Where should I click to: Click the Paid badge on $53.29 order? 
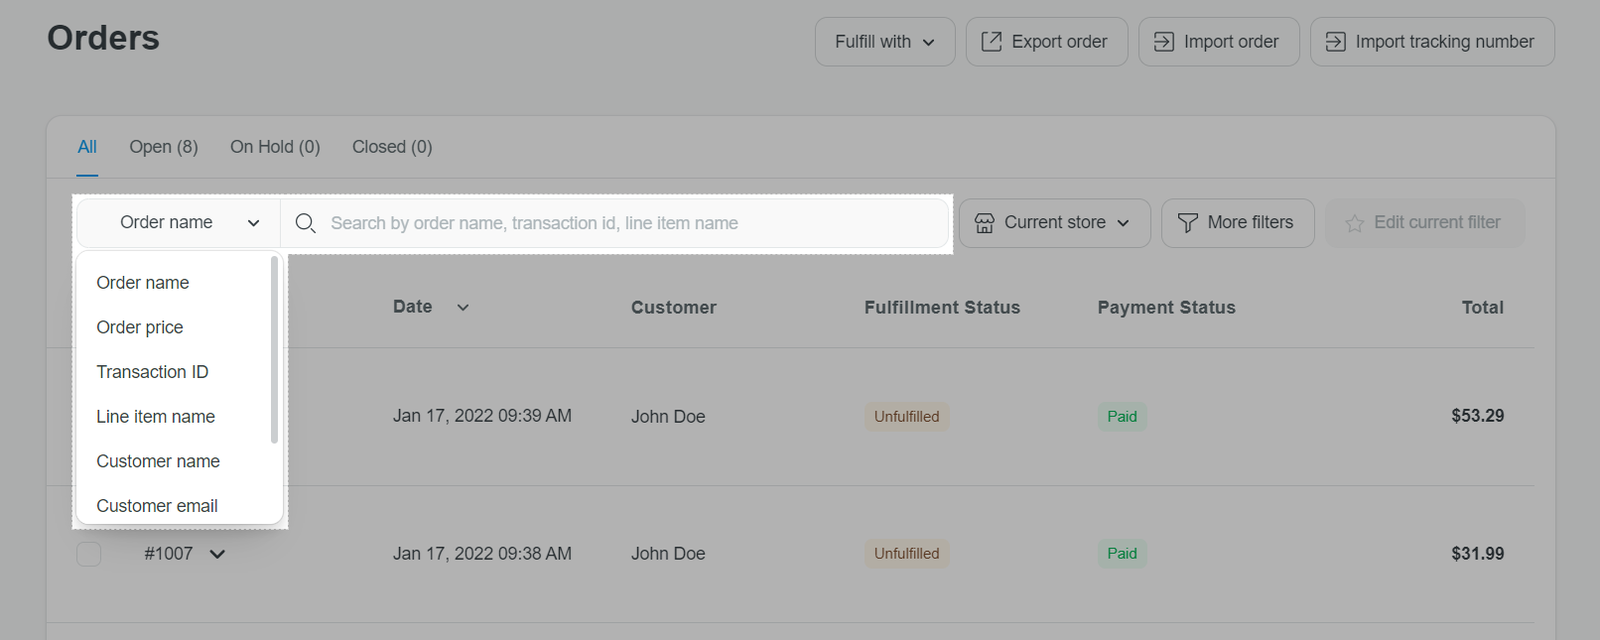click(x=1122, y=417)
